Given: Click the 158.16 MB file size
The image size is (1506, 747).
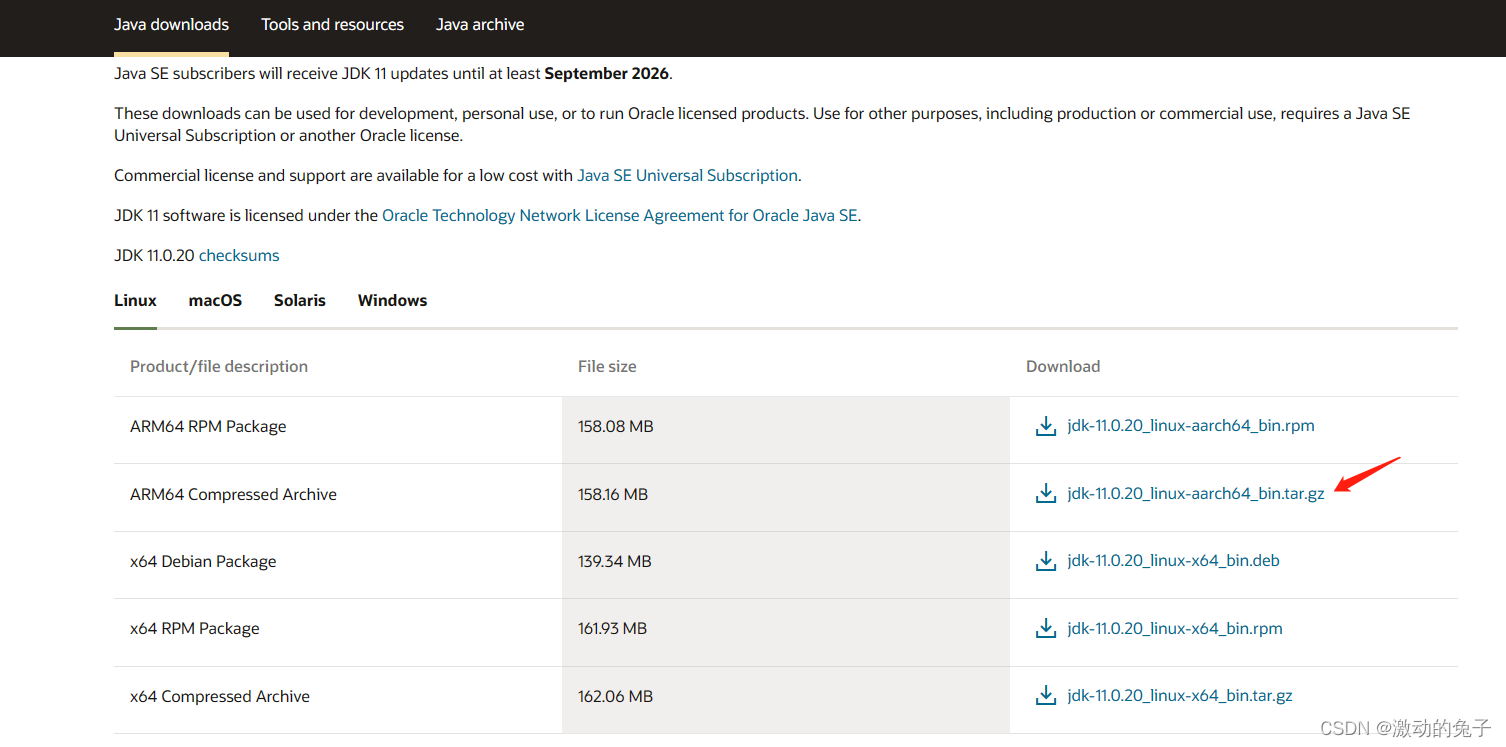Looking at the screenshot, I should [x=613, y=495].
